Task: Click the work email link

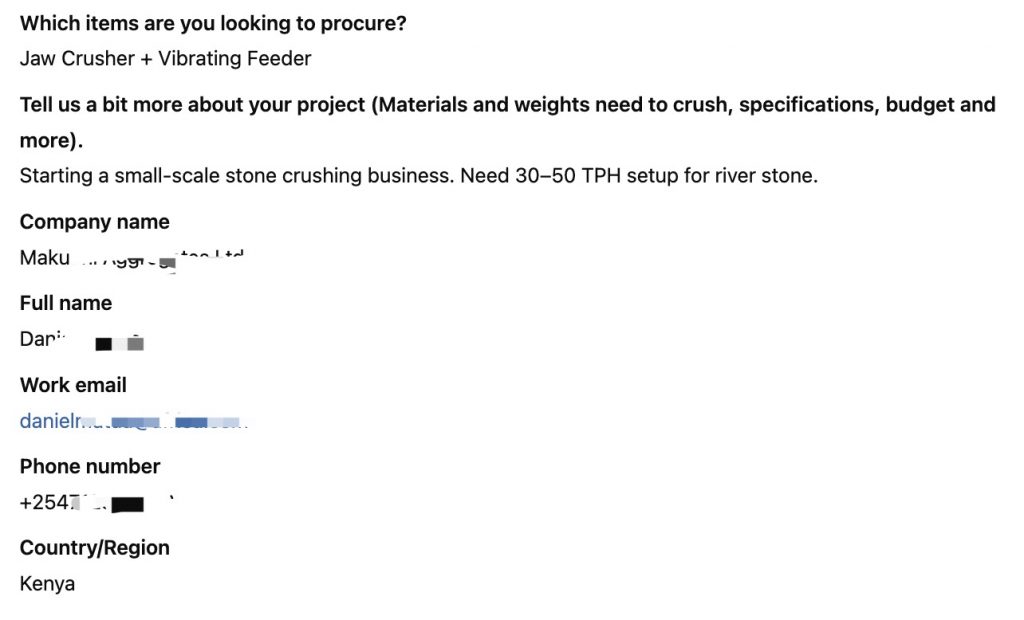Action: pyautogui.click(x=133, y=421)
